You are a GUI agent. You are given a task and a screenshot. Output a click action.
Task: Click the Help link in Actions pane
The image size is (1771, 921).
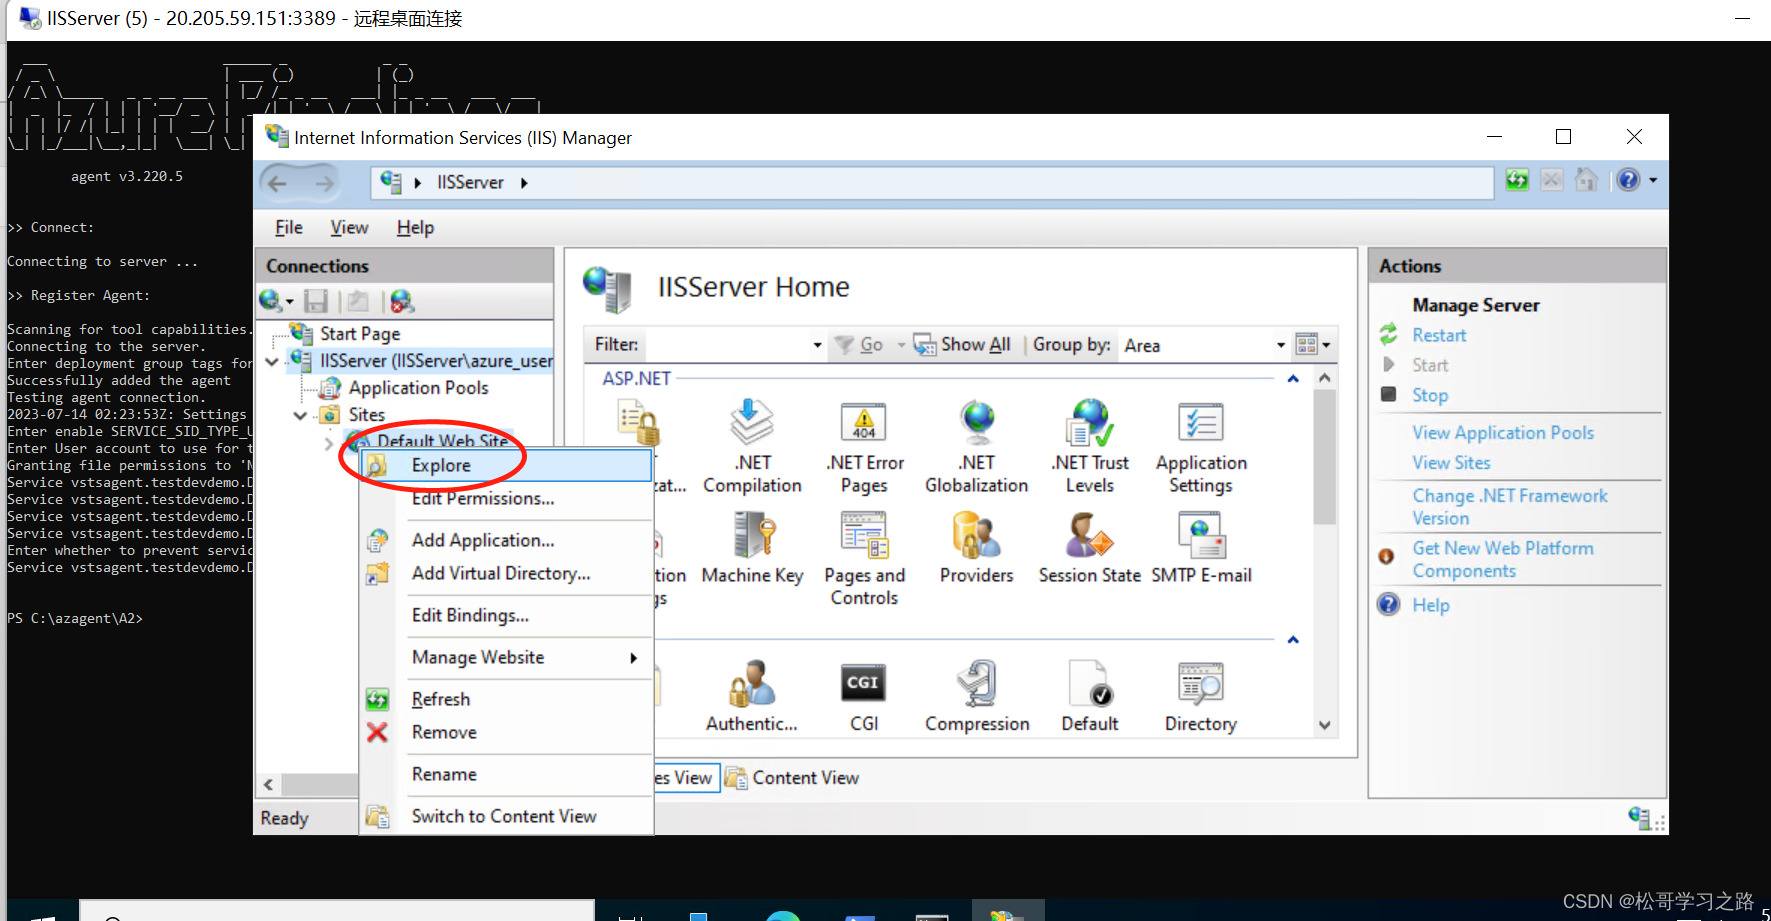click(x=1430, y=605)
